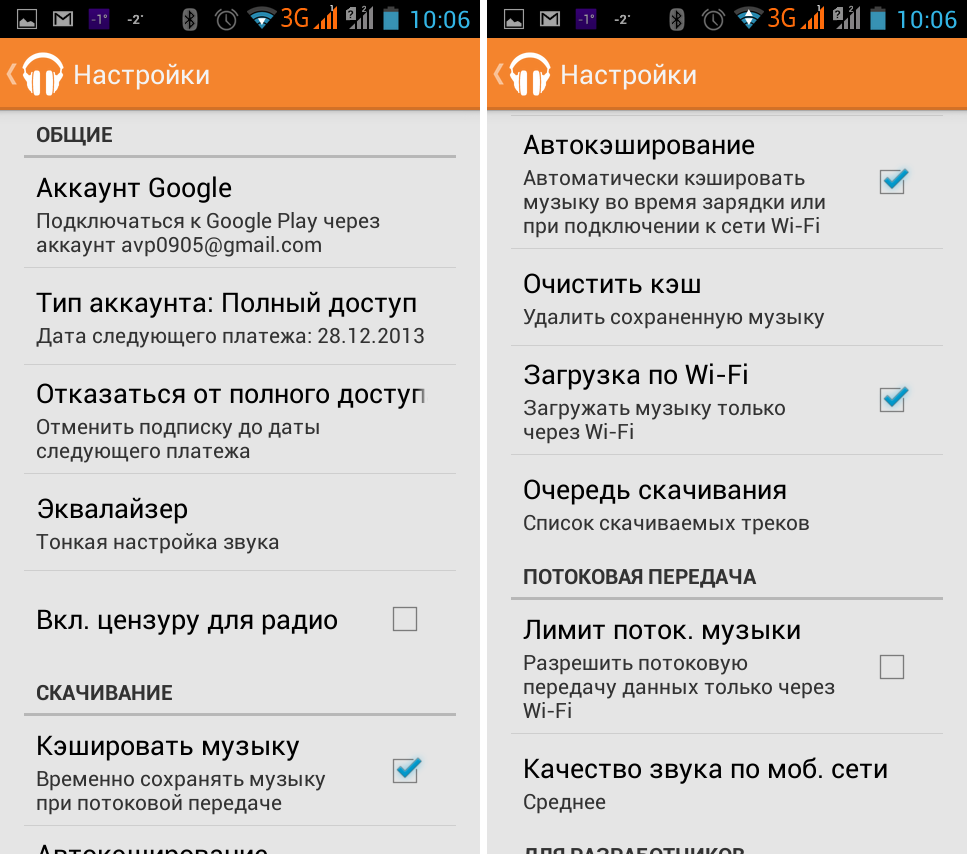Image resolution: width=967 pixels, height=854 pixels.
Task: Tap picture notification icon in left status bar
Action: (x=27, y=19)
